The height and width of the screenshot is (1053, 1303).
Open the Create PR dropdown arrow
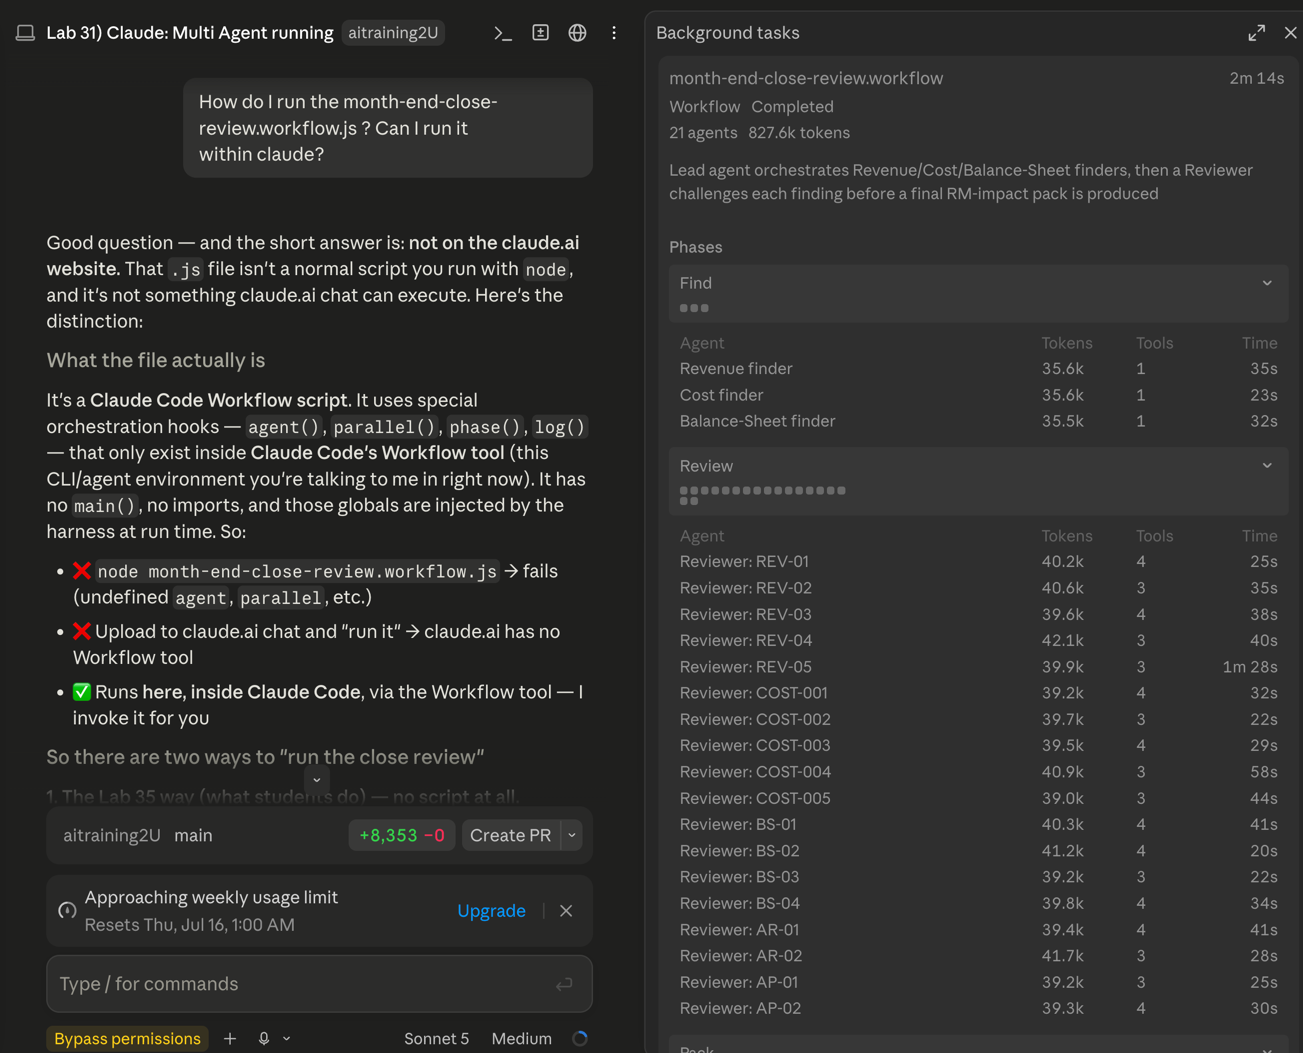572,835
